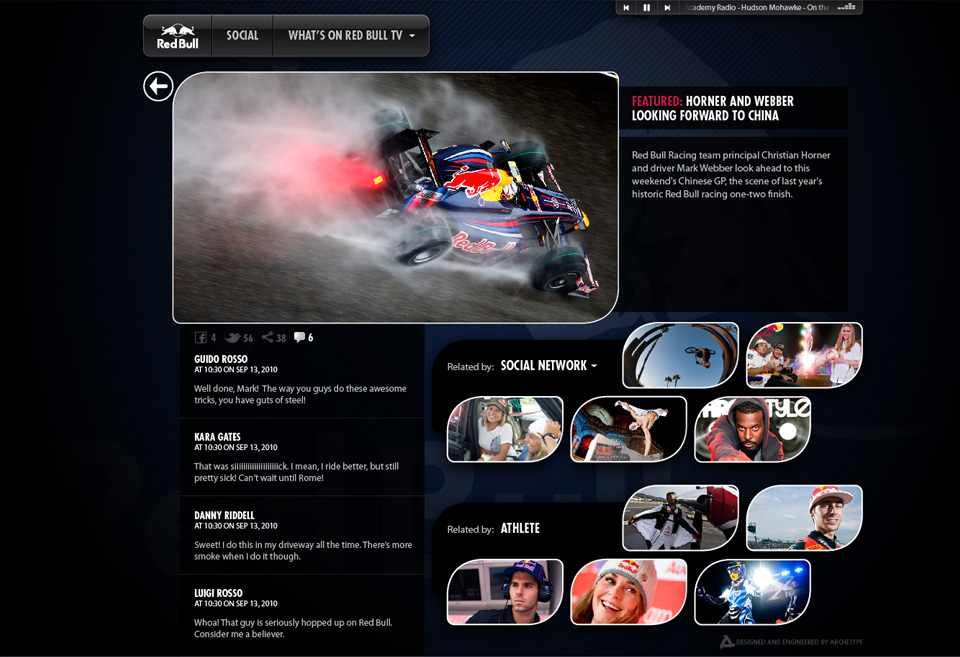This screenshot has width=960, height=657.
Task: Click the Red Bull logo home button
Action: pos(178,36)
